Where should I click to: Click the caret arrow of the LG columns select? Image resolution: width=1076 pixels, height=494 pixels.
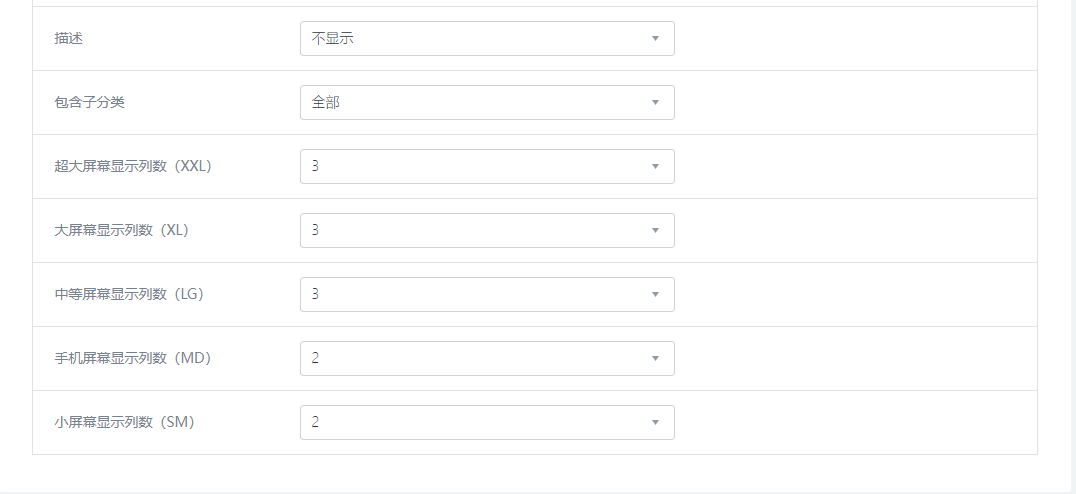655,295
